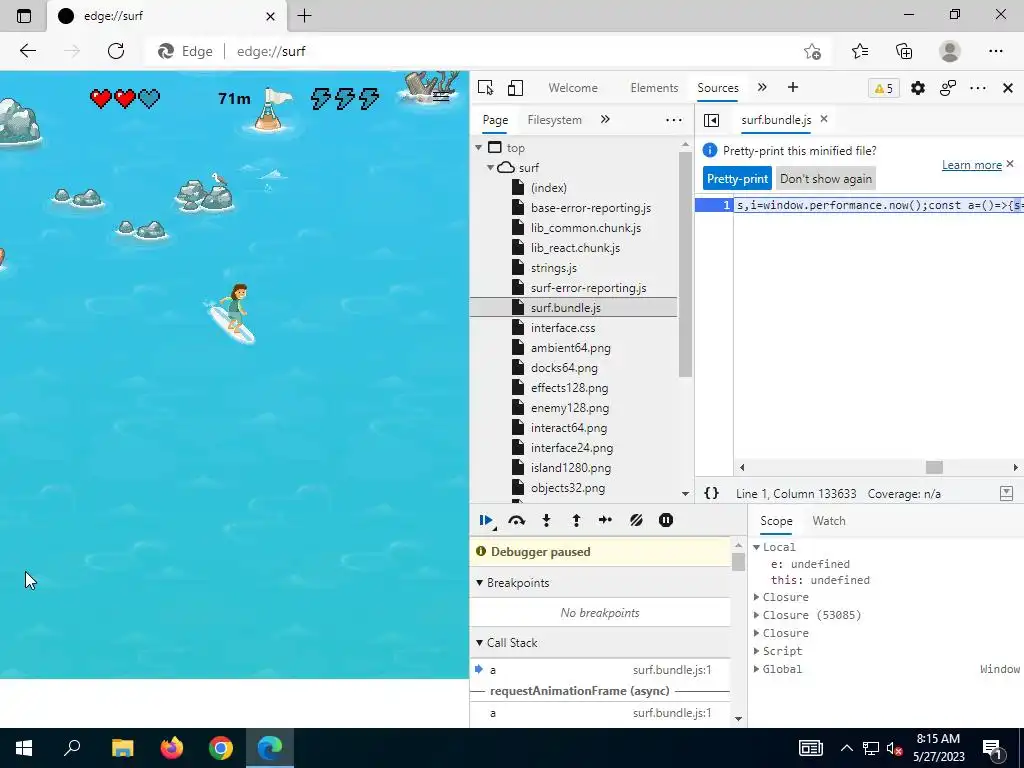Toggle deactivate breakpoints
This screenshot has width=1024, height=768.
[x=636, y=520]
